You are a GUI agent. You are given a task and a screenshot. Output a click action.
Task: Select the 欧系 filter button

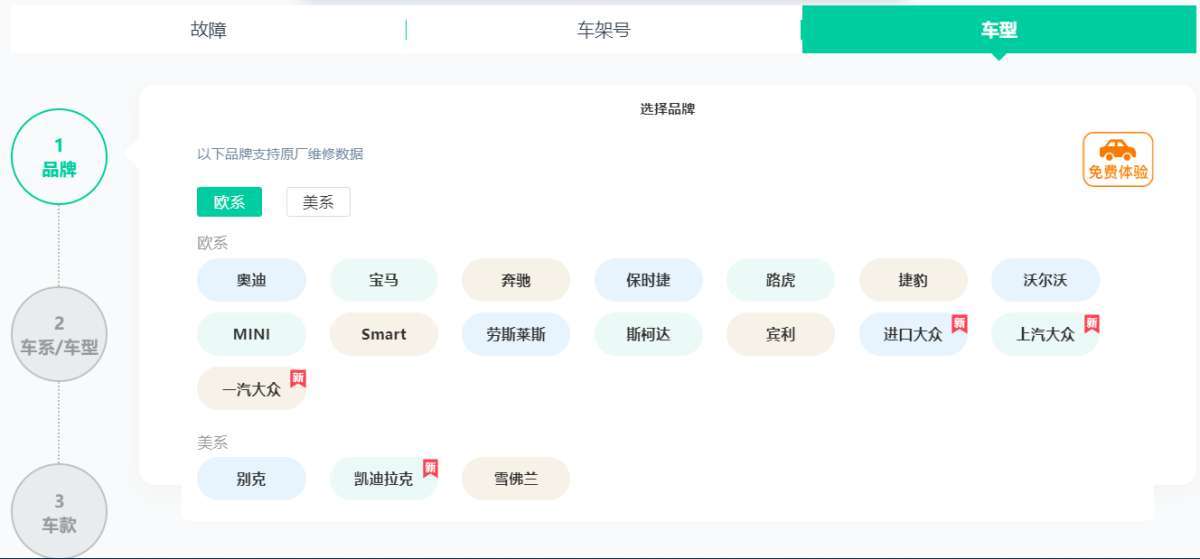(229, 201)
